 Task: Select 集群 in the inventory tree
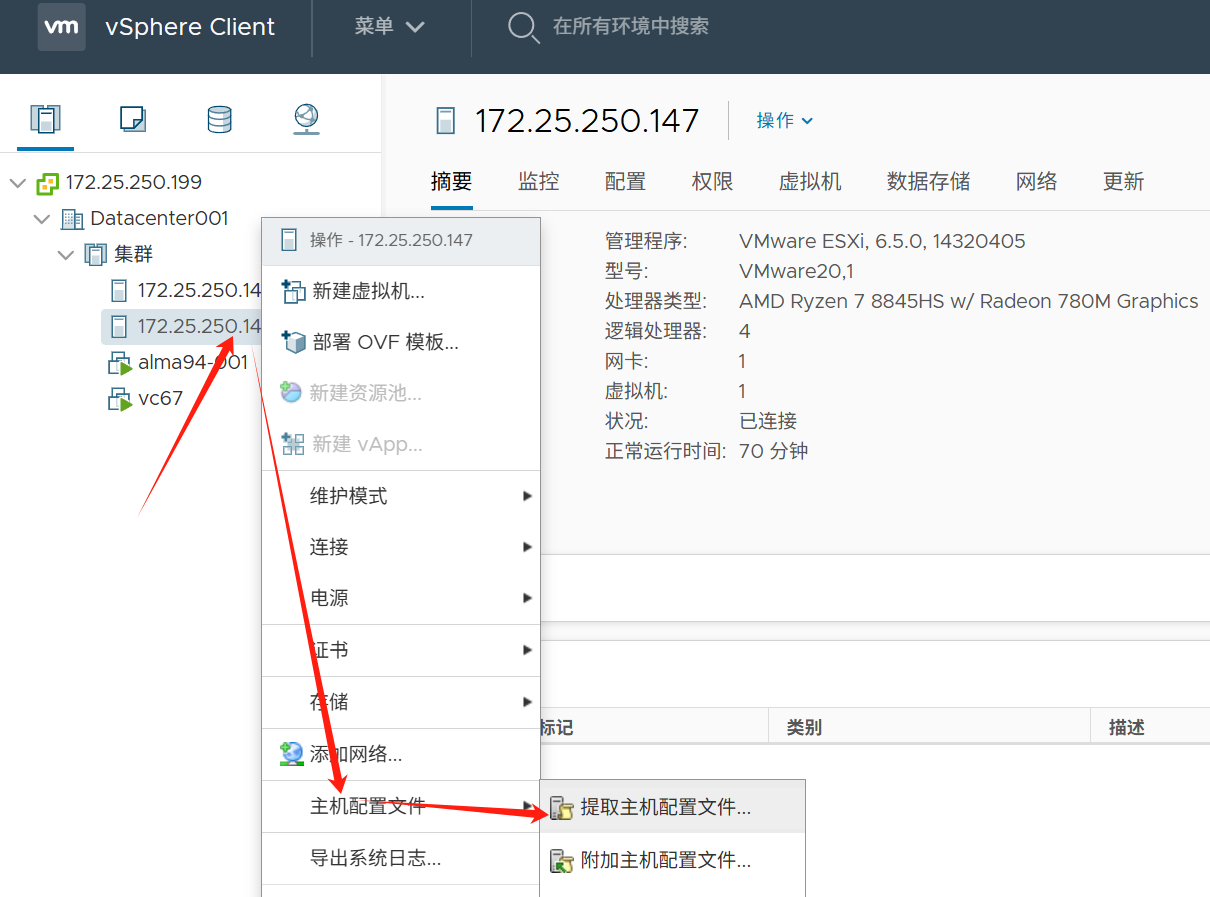(133, 255)
